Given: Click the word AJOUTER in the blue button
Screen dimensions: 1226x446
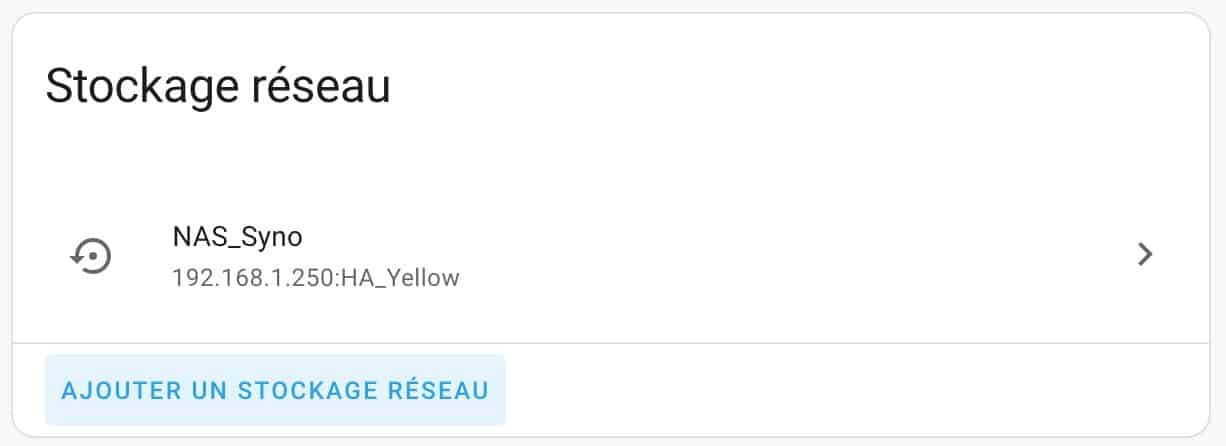Looking at the screenshot, I should [x=117, y=390].
